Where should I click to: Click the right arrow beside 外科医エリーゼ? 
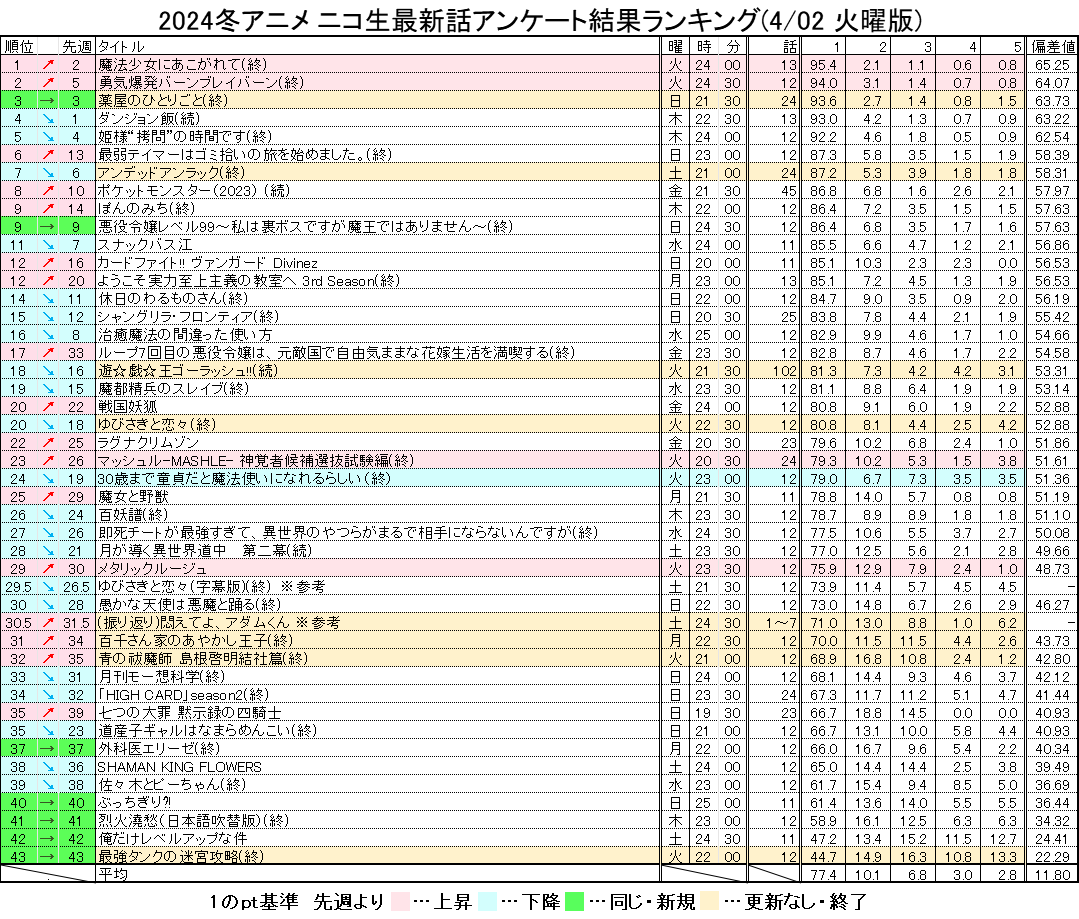pos(48,749)
